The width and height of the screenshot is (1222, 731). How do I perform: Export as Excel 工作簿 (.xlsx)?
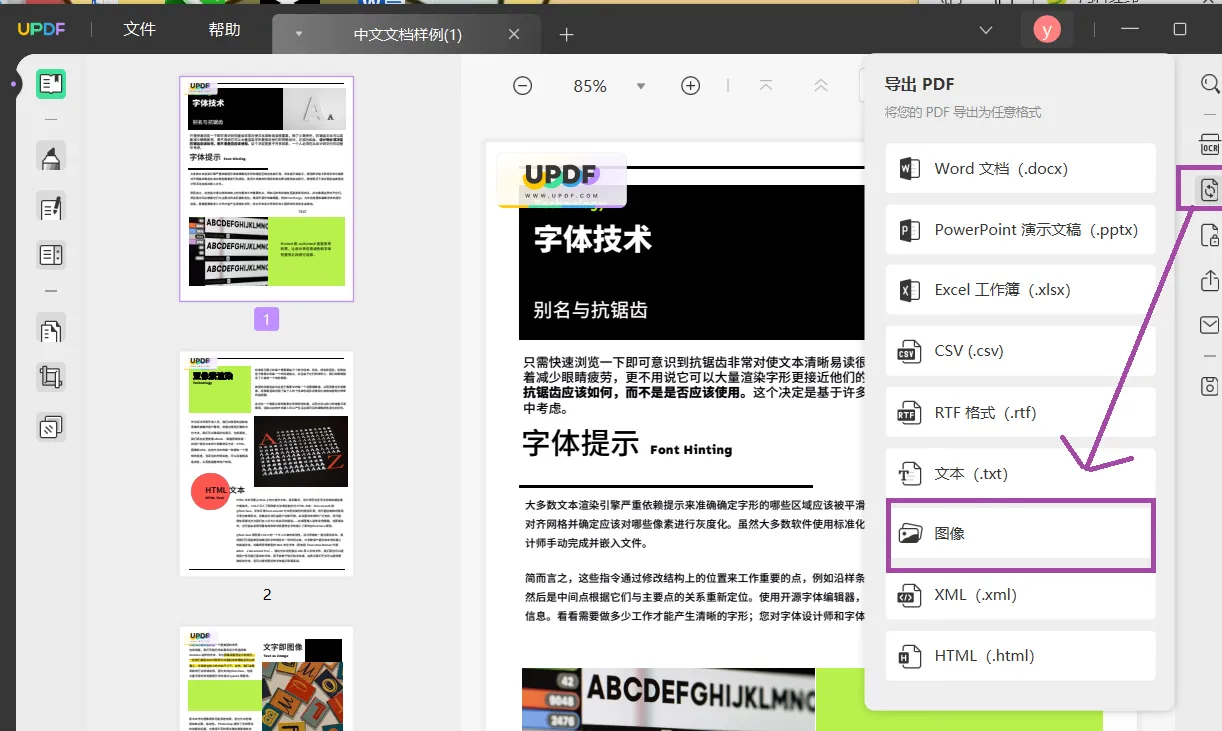(1021, 290)
